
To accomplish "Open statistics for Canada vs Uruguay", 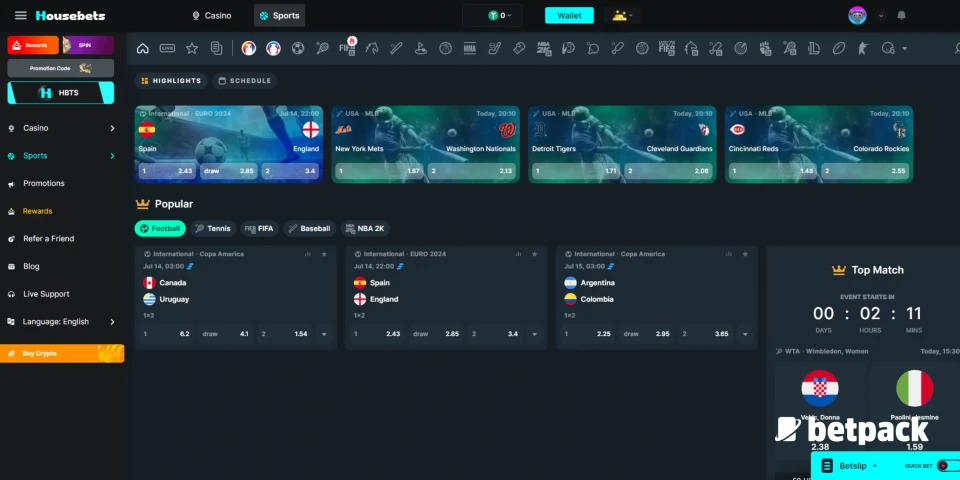I will point(307,254).
